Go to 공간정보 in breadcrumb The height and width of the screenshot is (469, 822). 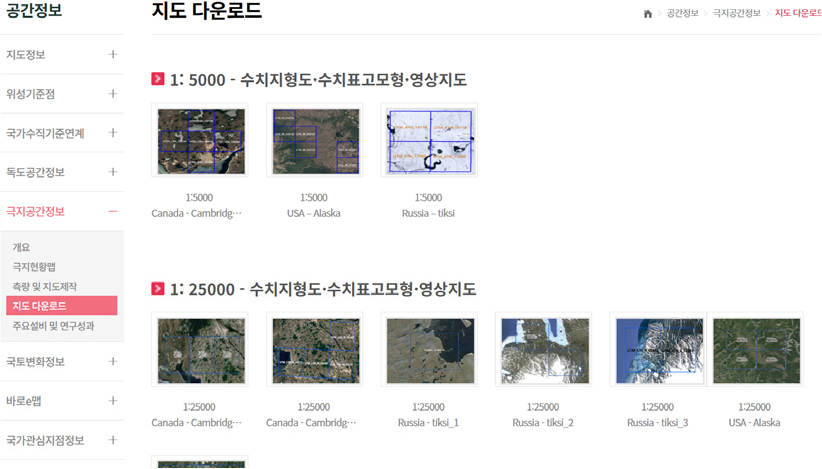tap(683, 13)
